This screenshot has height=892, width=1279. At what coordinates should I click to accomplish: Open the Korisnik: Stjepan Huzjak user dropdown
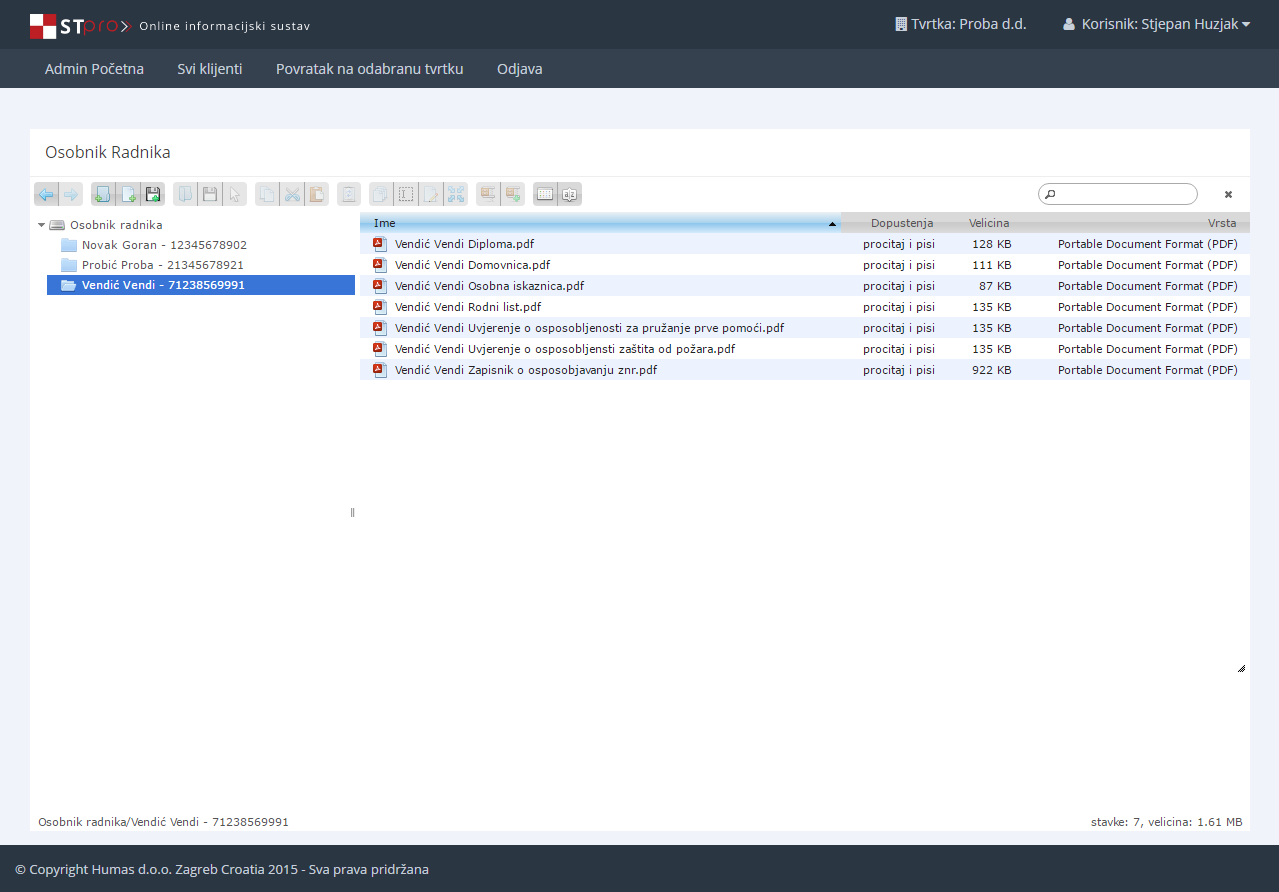(1157, 24)
